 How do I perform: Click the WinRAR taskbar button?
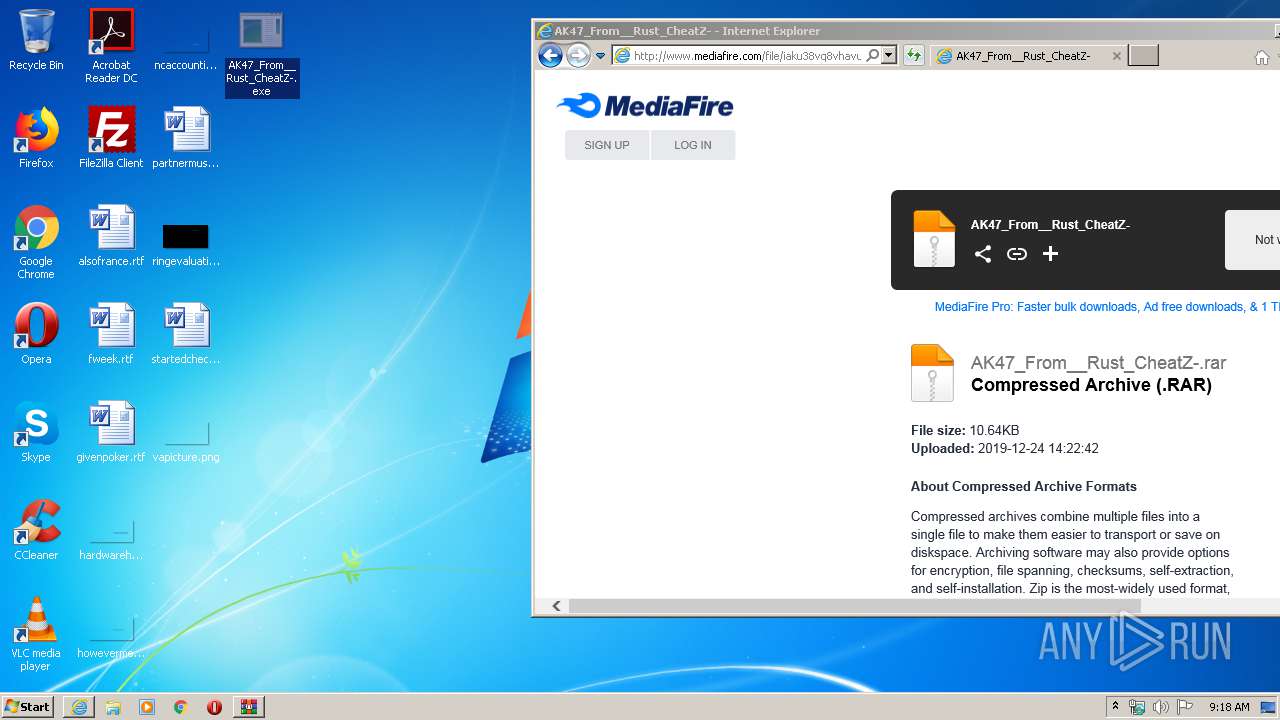(248, 707)
